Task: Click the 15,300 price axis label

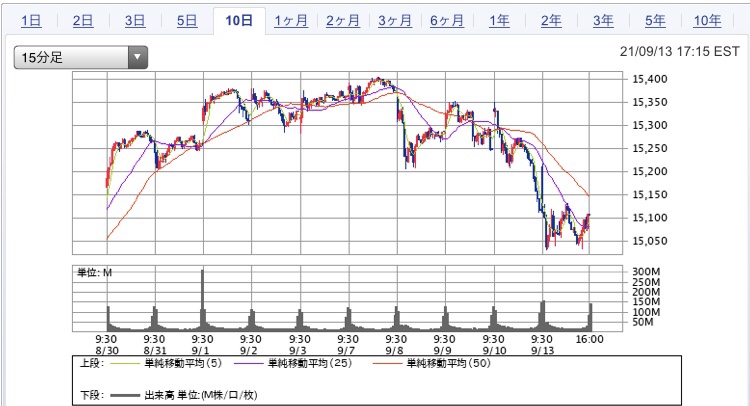Action: [x=650, y=125]
